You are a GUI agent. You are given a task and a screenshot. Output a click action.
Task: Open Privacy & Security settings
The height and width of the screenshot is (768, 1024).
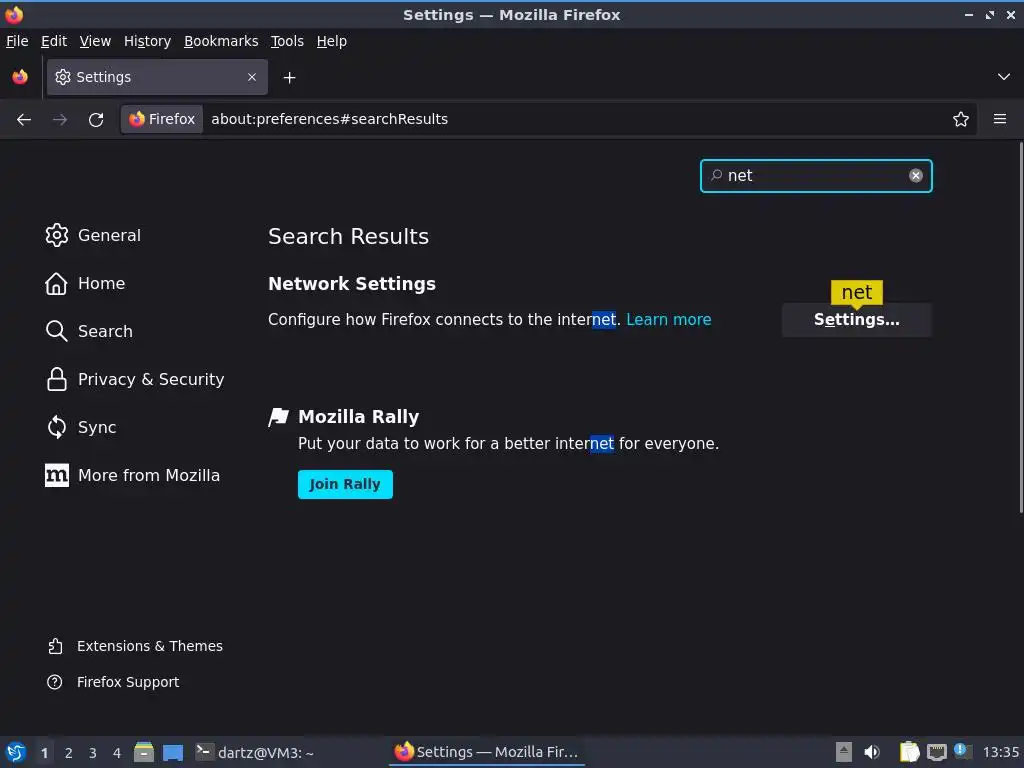[x=135, y=379]
